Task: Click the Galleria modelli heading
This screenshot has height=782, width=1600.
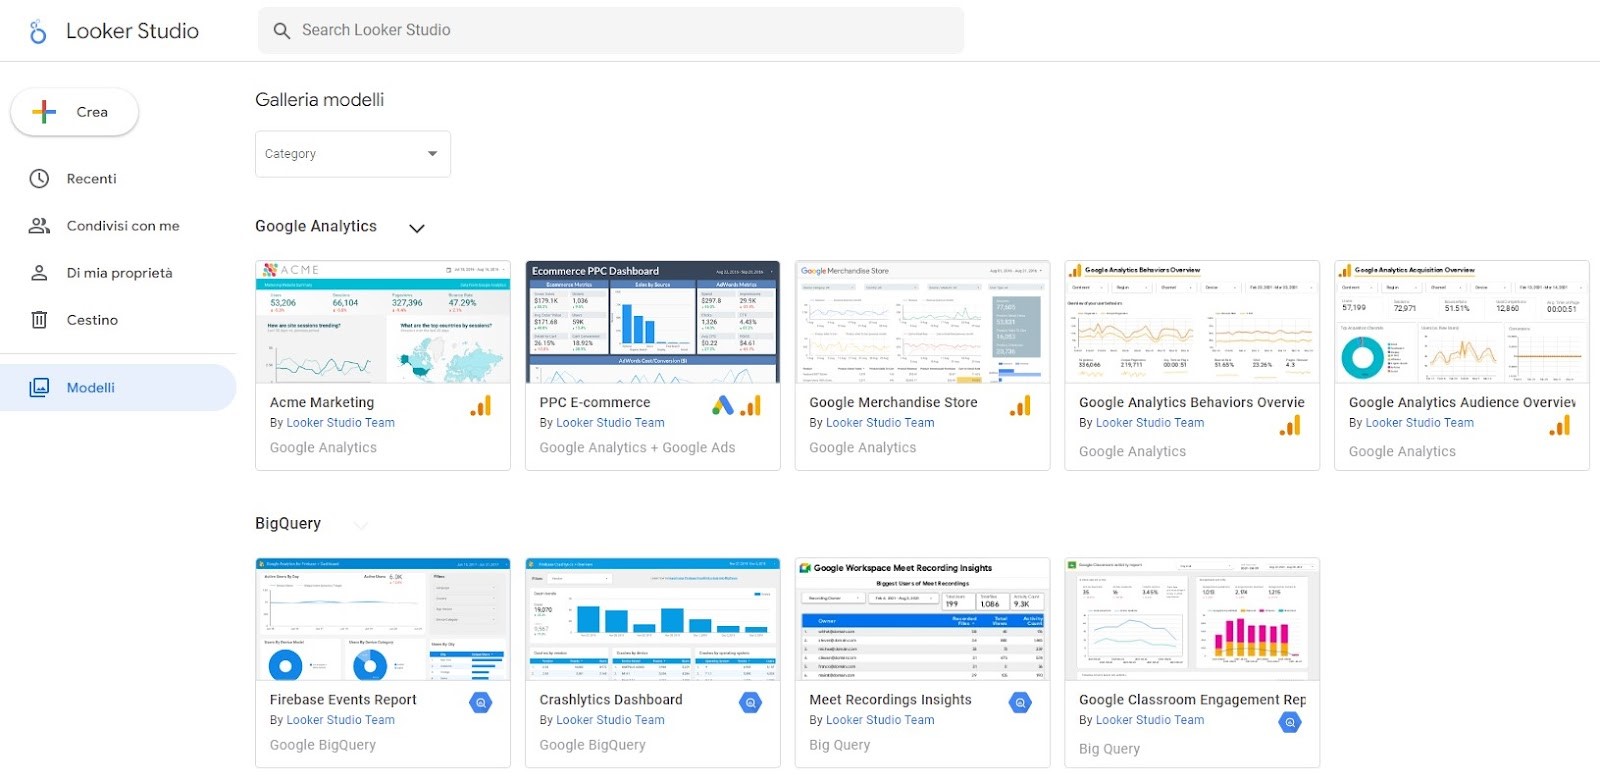Action: 320,100
